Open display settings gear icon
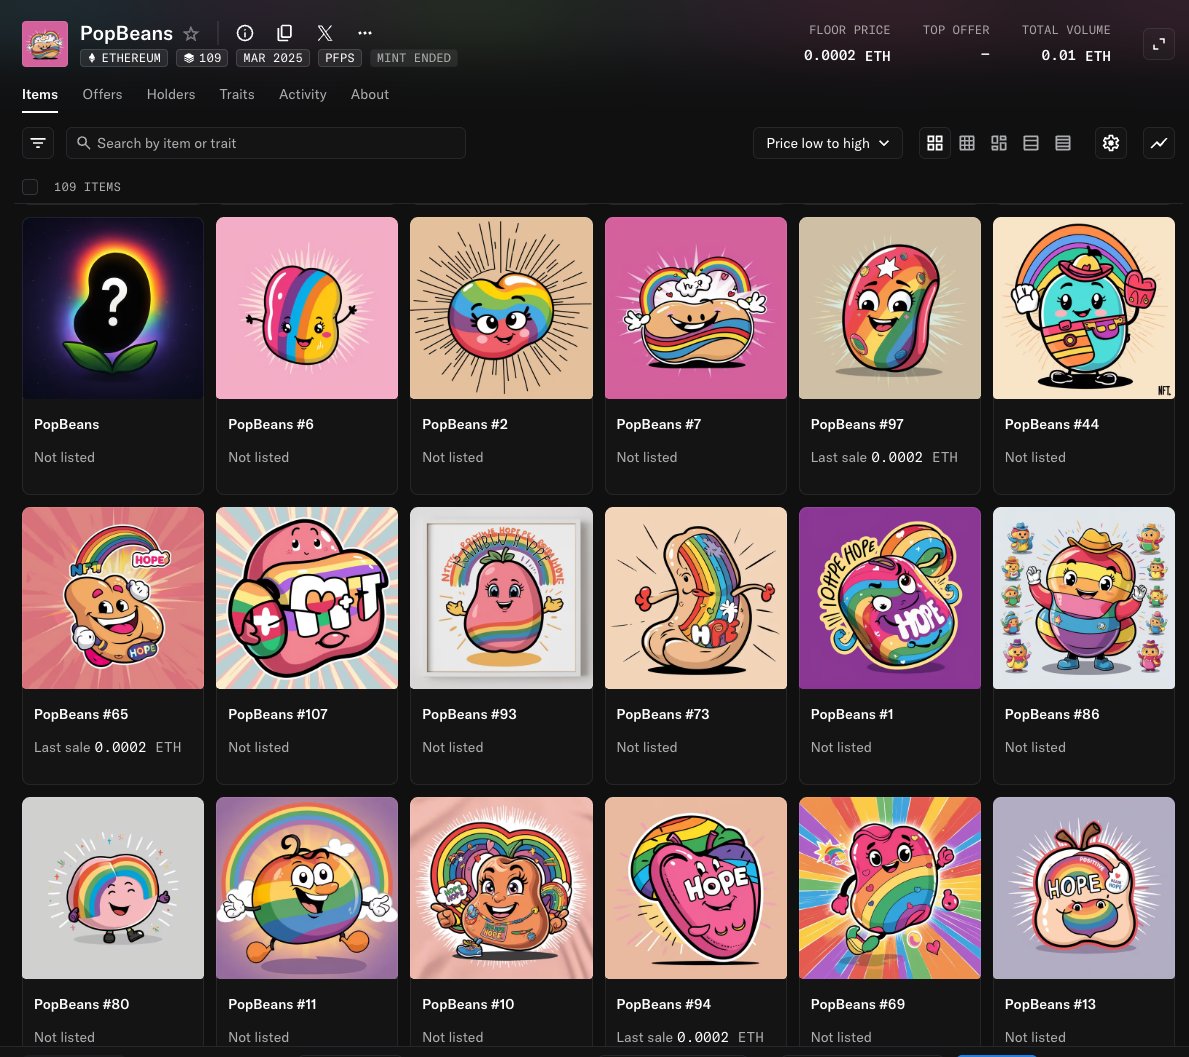The height and width of the screenshot is (1057, 1189). [x=1111, y=143]
